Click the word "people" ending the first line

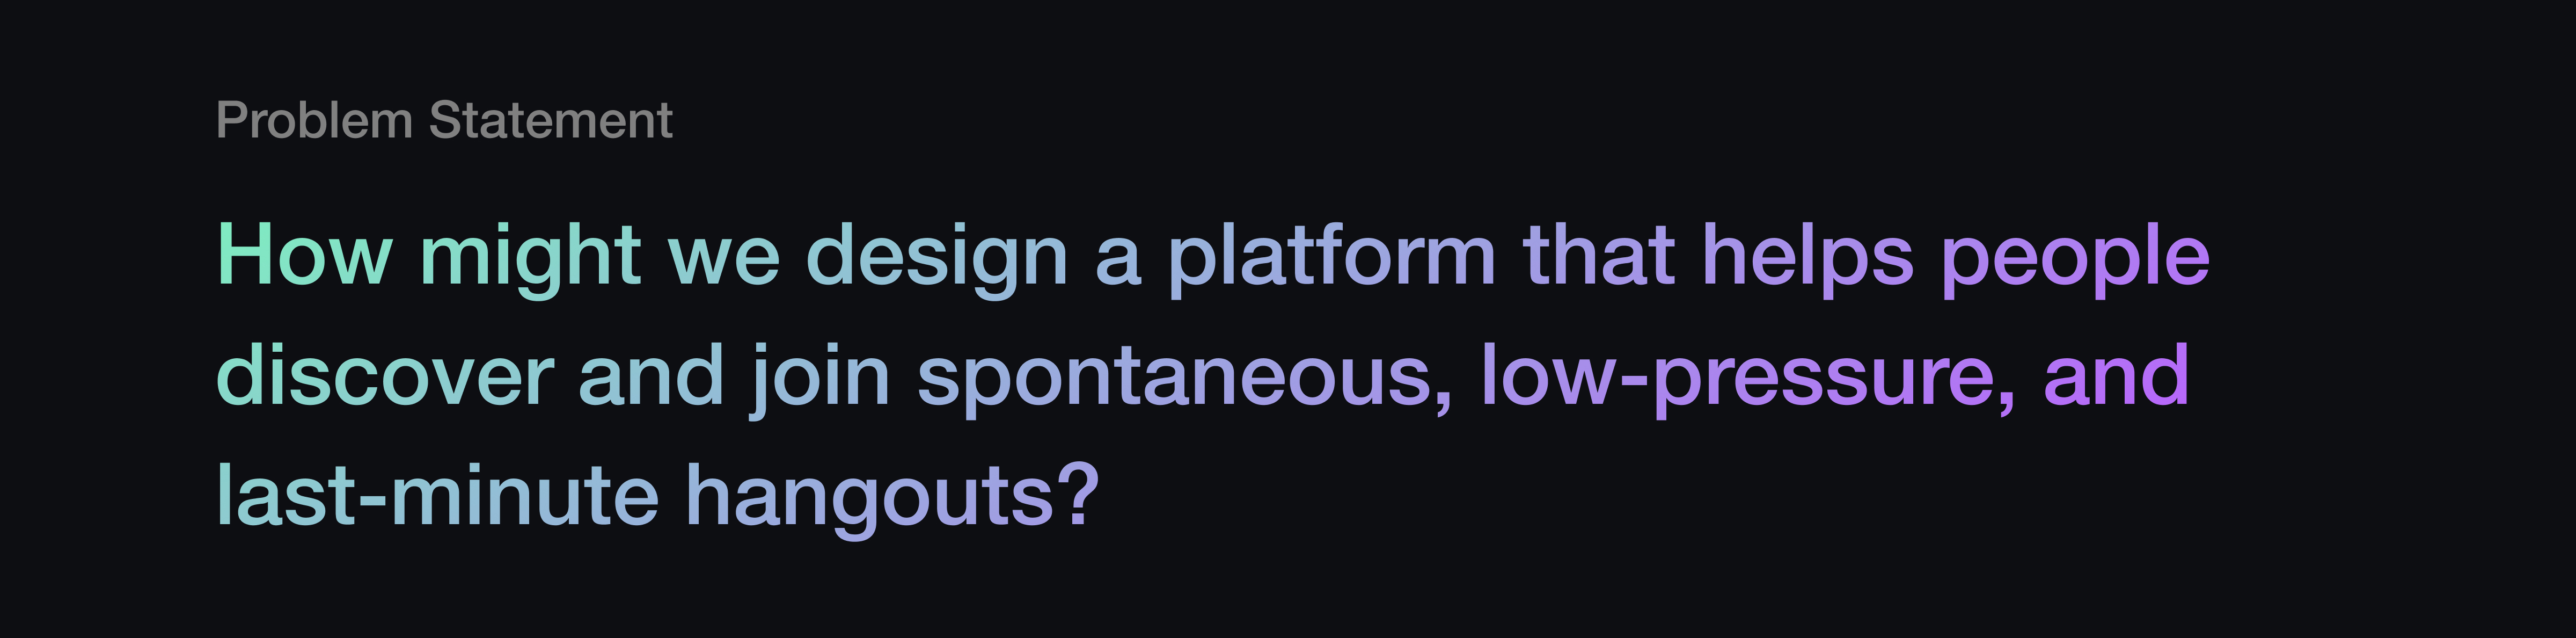2075,256
